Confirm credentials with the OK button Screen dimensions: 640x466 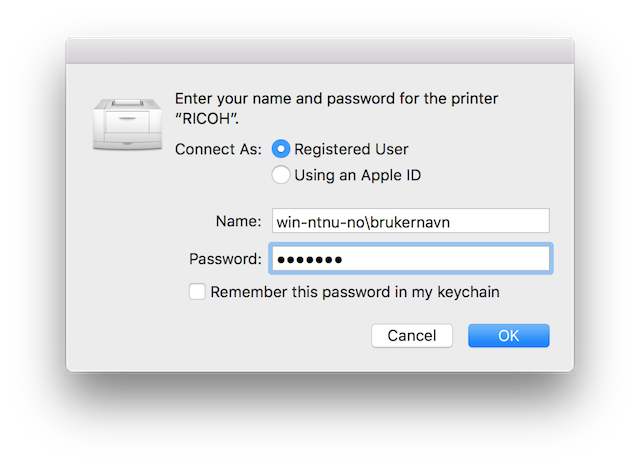509,335
